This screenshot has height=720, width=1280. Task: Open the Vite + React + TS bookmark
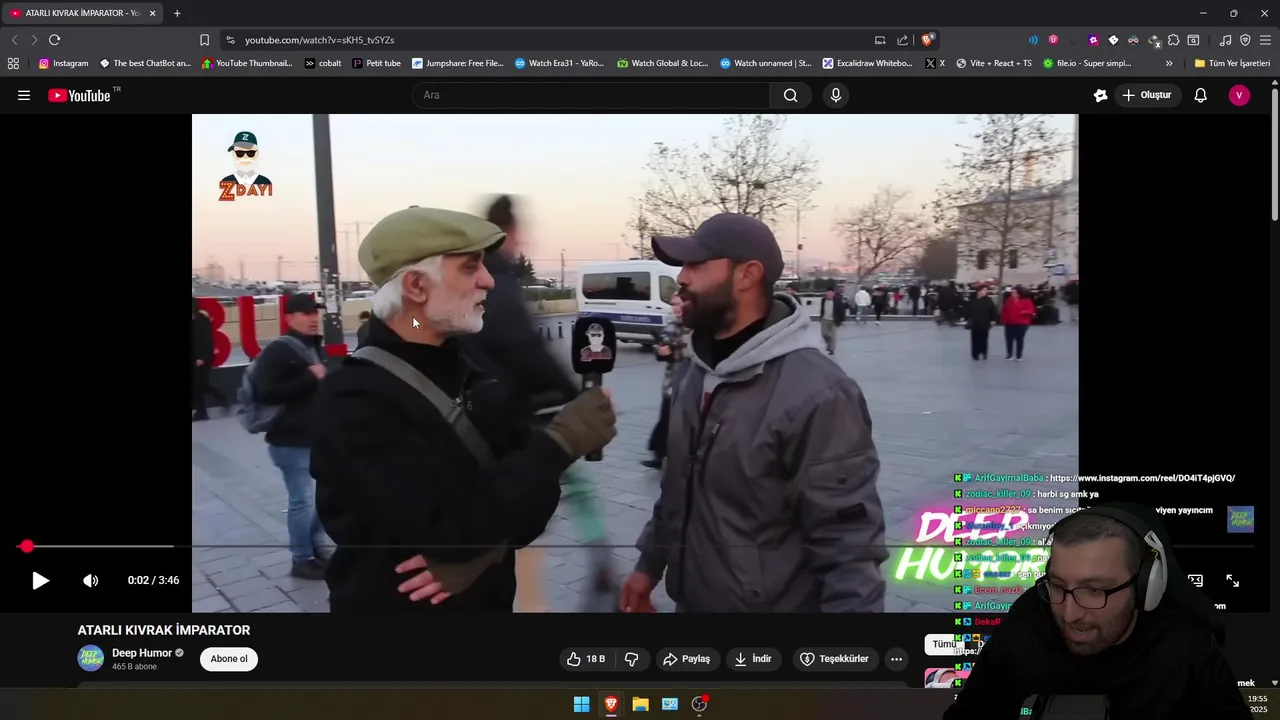click(994, 63)
